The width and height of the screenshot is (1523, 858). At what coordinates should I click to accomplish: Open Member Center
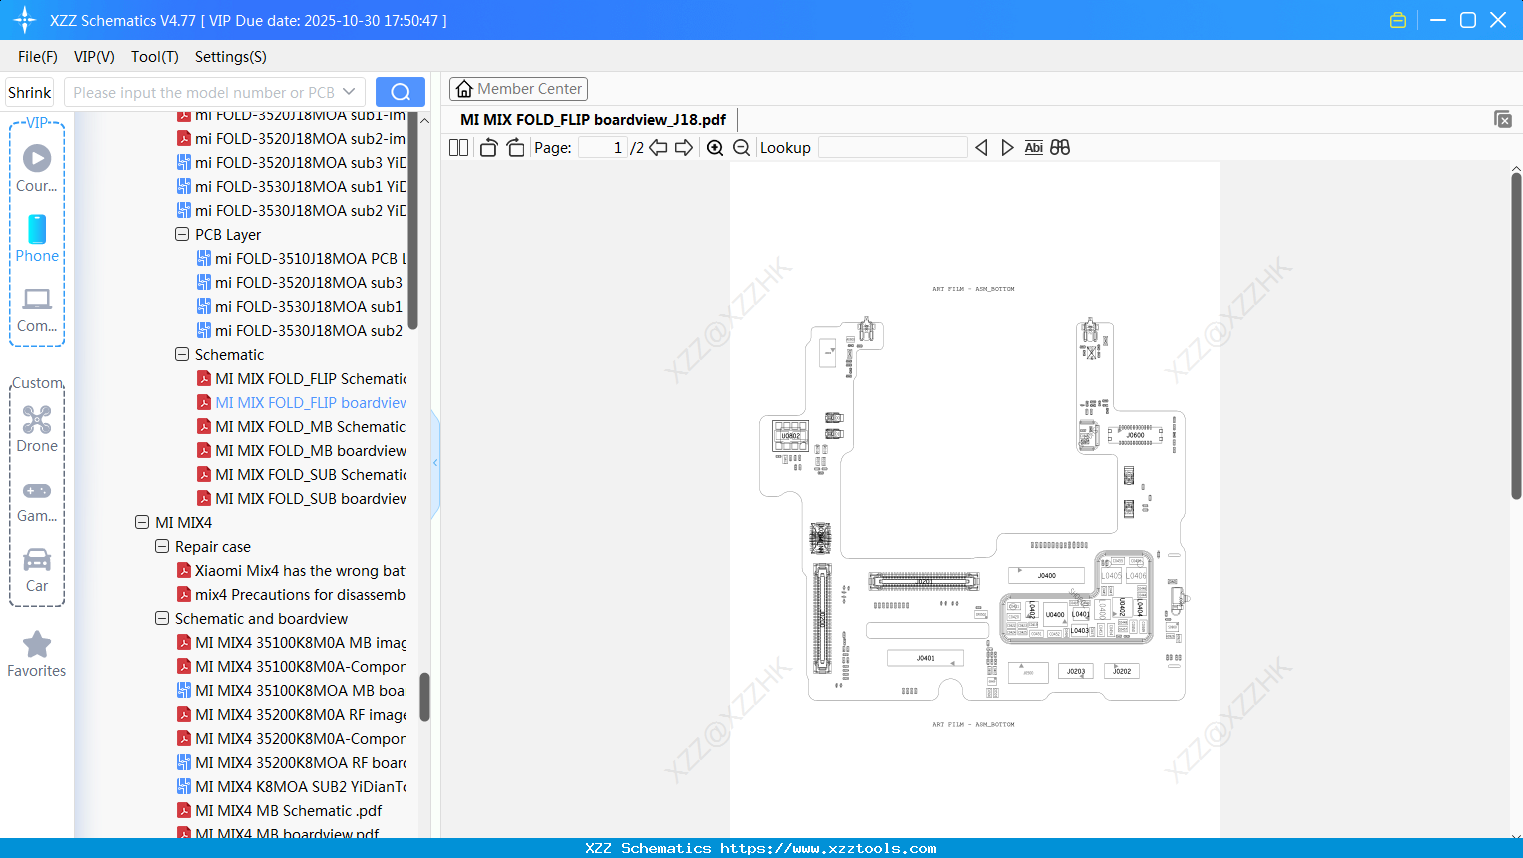pyautogui.click(x=518, y=89)
